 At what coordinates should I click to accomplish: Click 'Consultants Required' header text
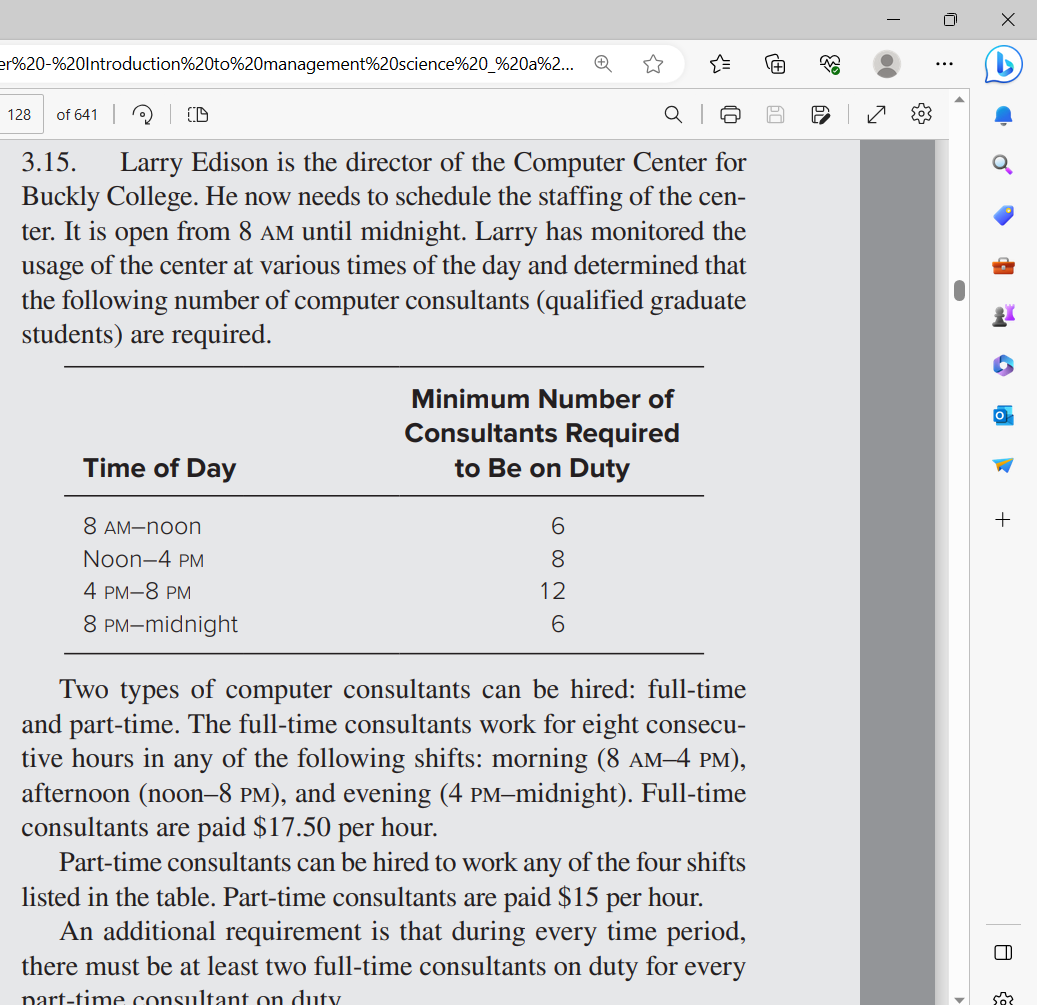coord(542,433)
